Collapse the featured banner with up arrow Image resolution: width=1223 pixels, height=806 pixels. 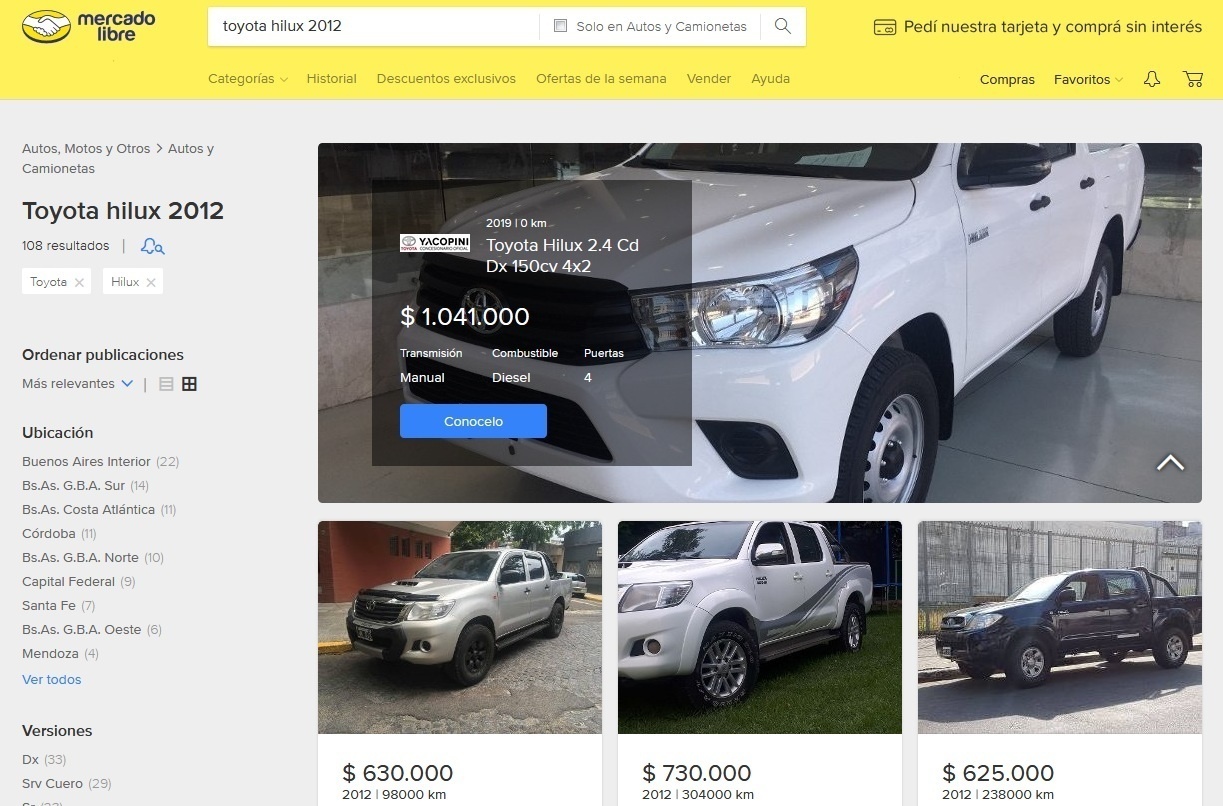(1170, 462)
